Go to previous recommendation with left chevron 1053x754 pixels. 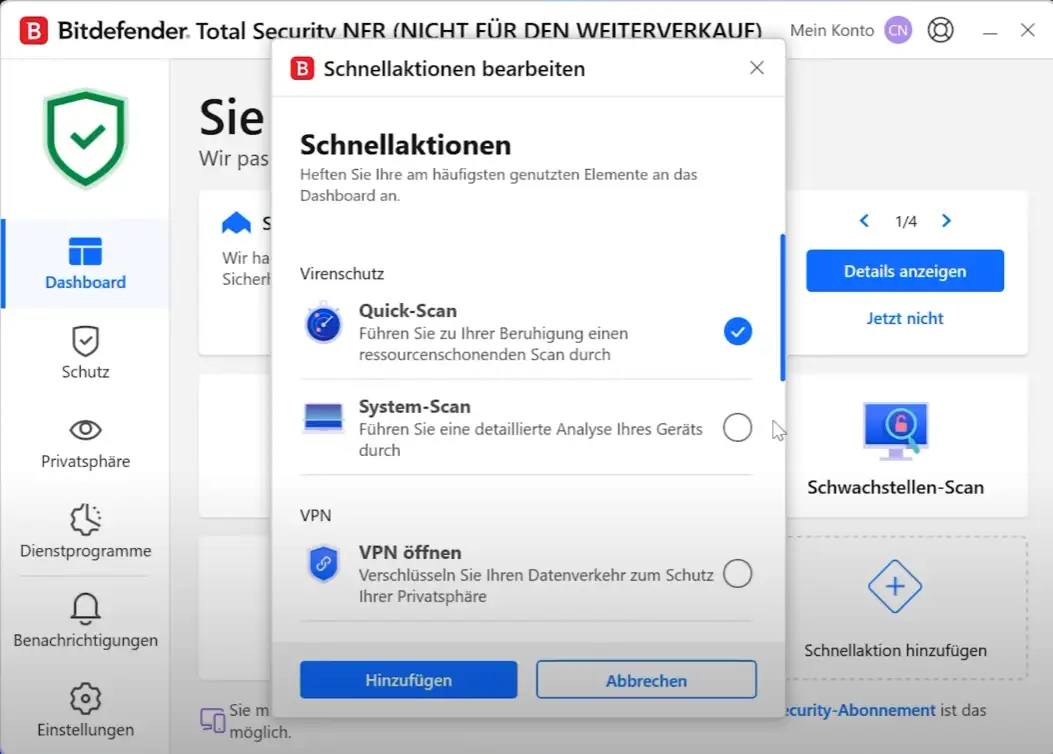(x=865, y=221)
